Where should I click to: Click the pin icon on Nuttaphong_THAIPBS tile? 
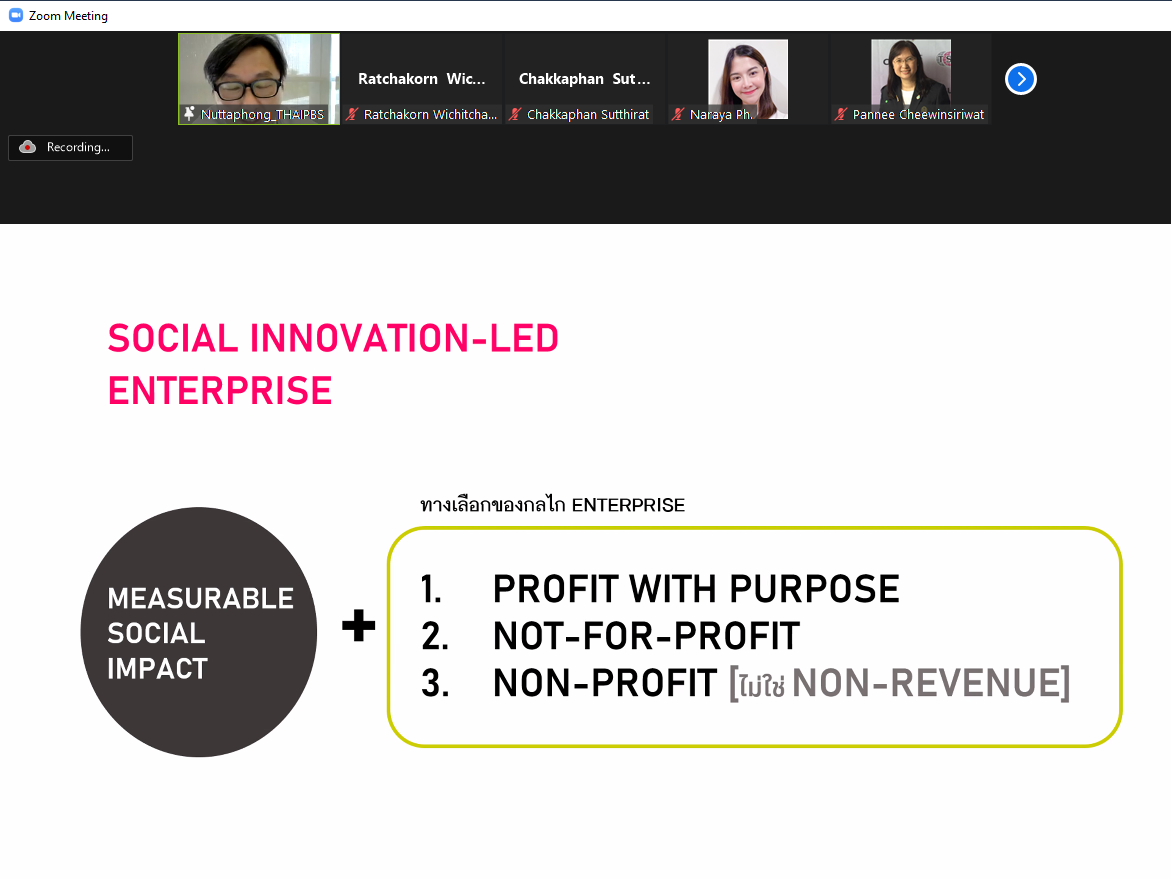click(190, 114)
